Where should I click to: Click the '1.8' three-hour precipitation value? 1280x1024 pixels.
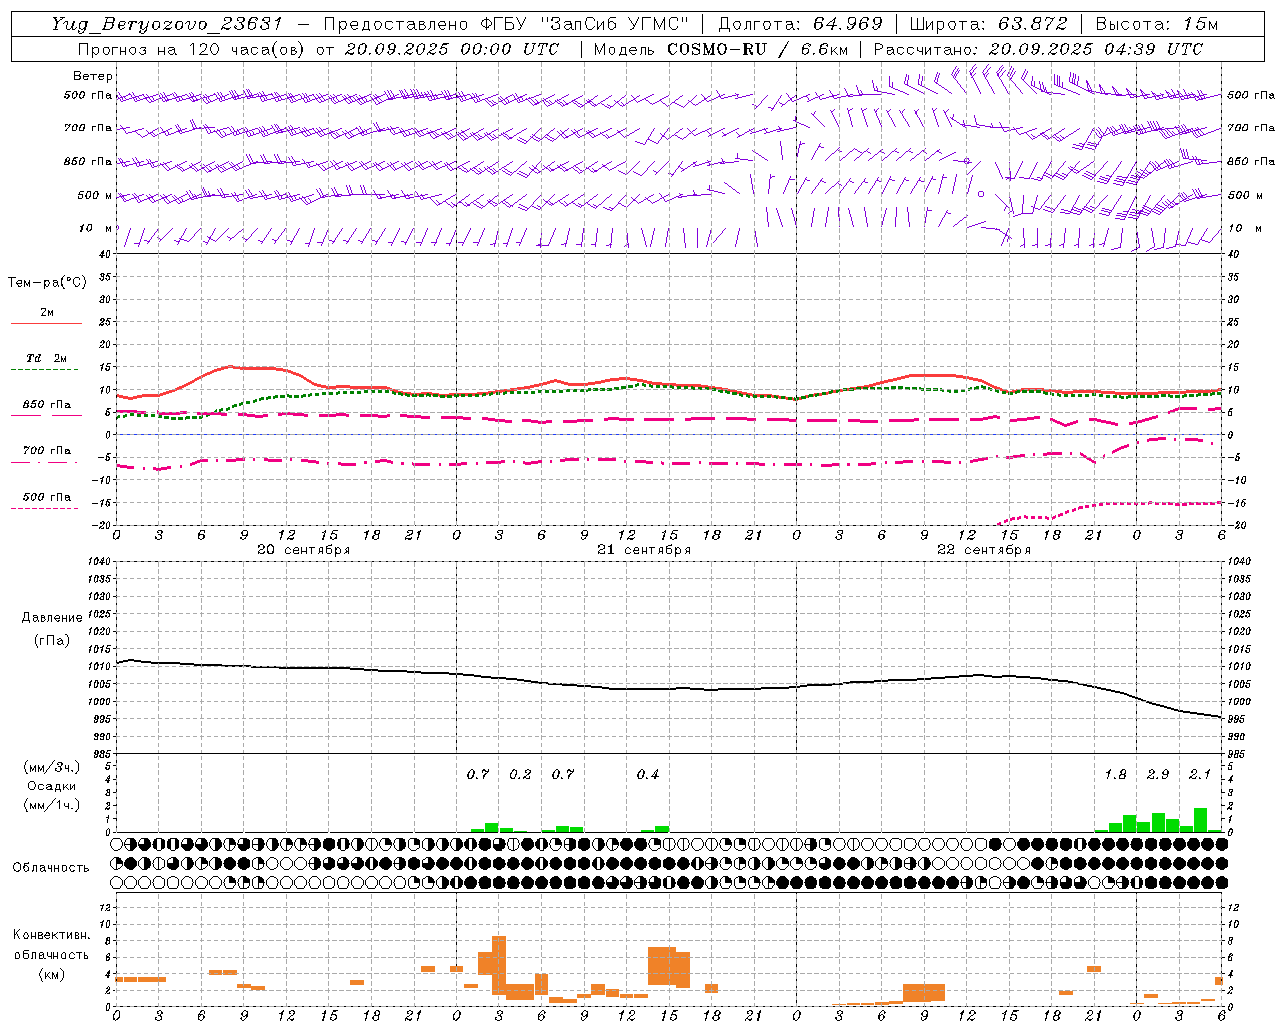pyautogui.click(x=1115, y=775)
